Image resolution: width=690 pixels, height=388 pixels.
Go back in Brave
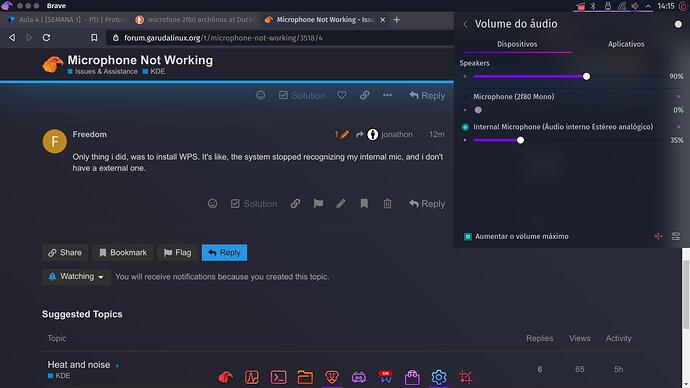click(12, 38)
